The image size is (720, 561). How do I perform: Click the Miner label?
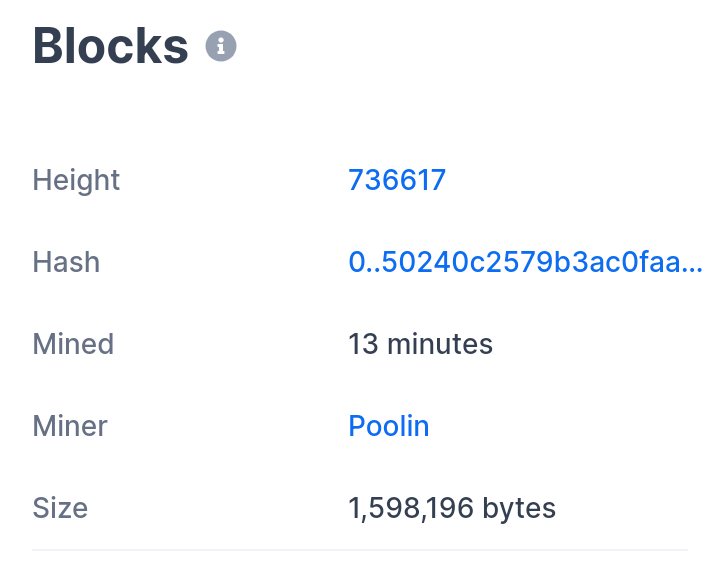70,426
